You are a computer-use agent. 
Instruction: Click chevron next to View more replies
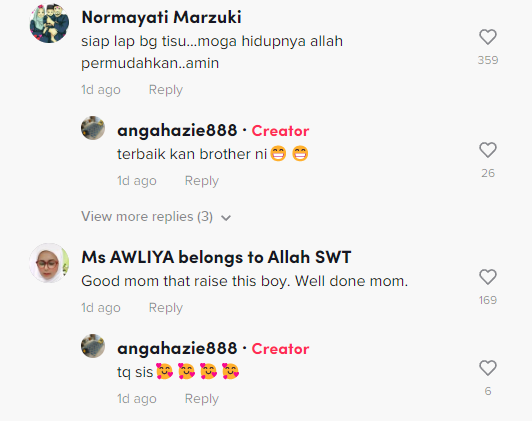[226, 218]
